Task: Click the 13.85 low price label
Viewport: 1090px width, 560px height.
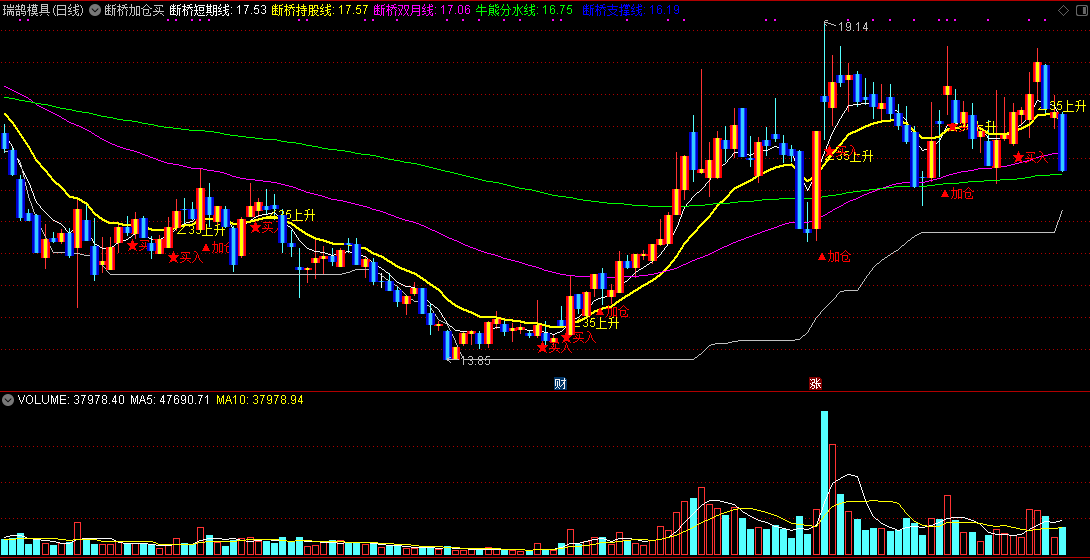Action: tap(475, 361)
